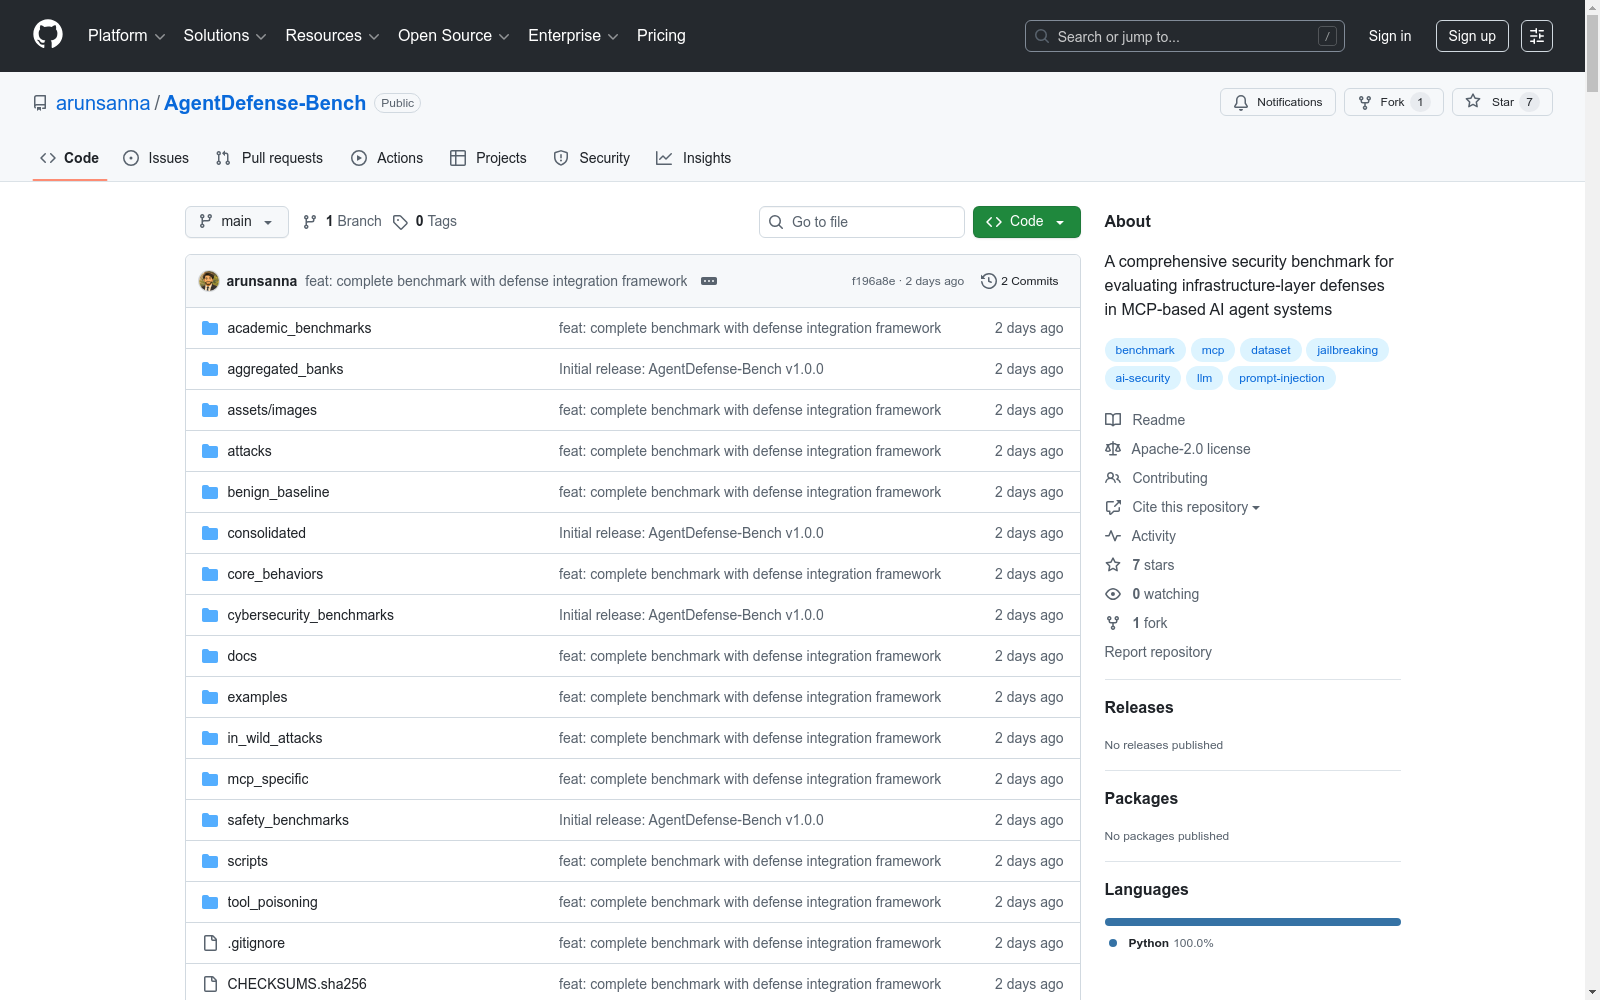Click file icon for CHECKSUMS.sha256
Screen dimensions: 1600x1000
tap(210, 984)
